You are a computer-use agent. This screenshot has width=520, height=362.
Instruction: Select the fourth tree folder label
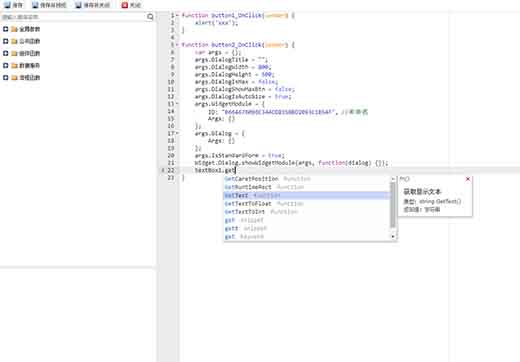tap(29, 65)
